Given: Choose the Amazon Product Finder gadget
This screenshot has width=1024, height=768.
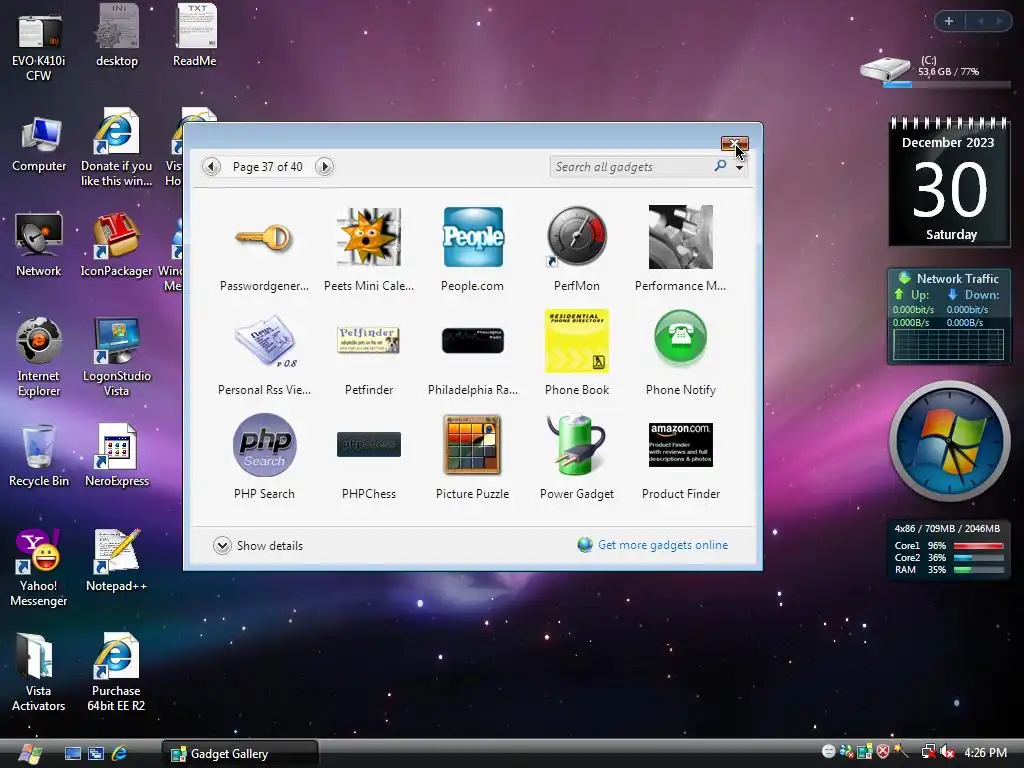Looking at the screenshot, I should [680, 445].
